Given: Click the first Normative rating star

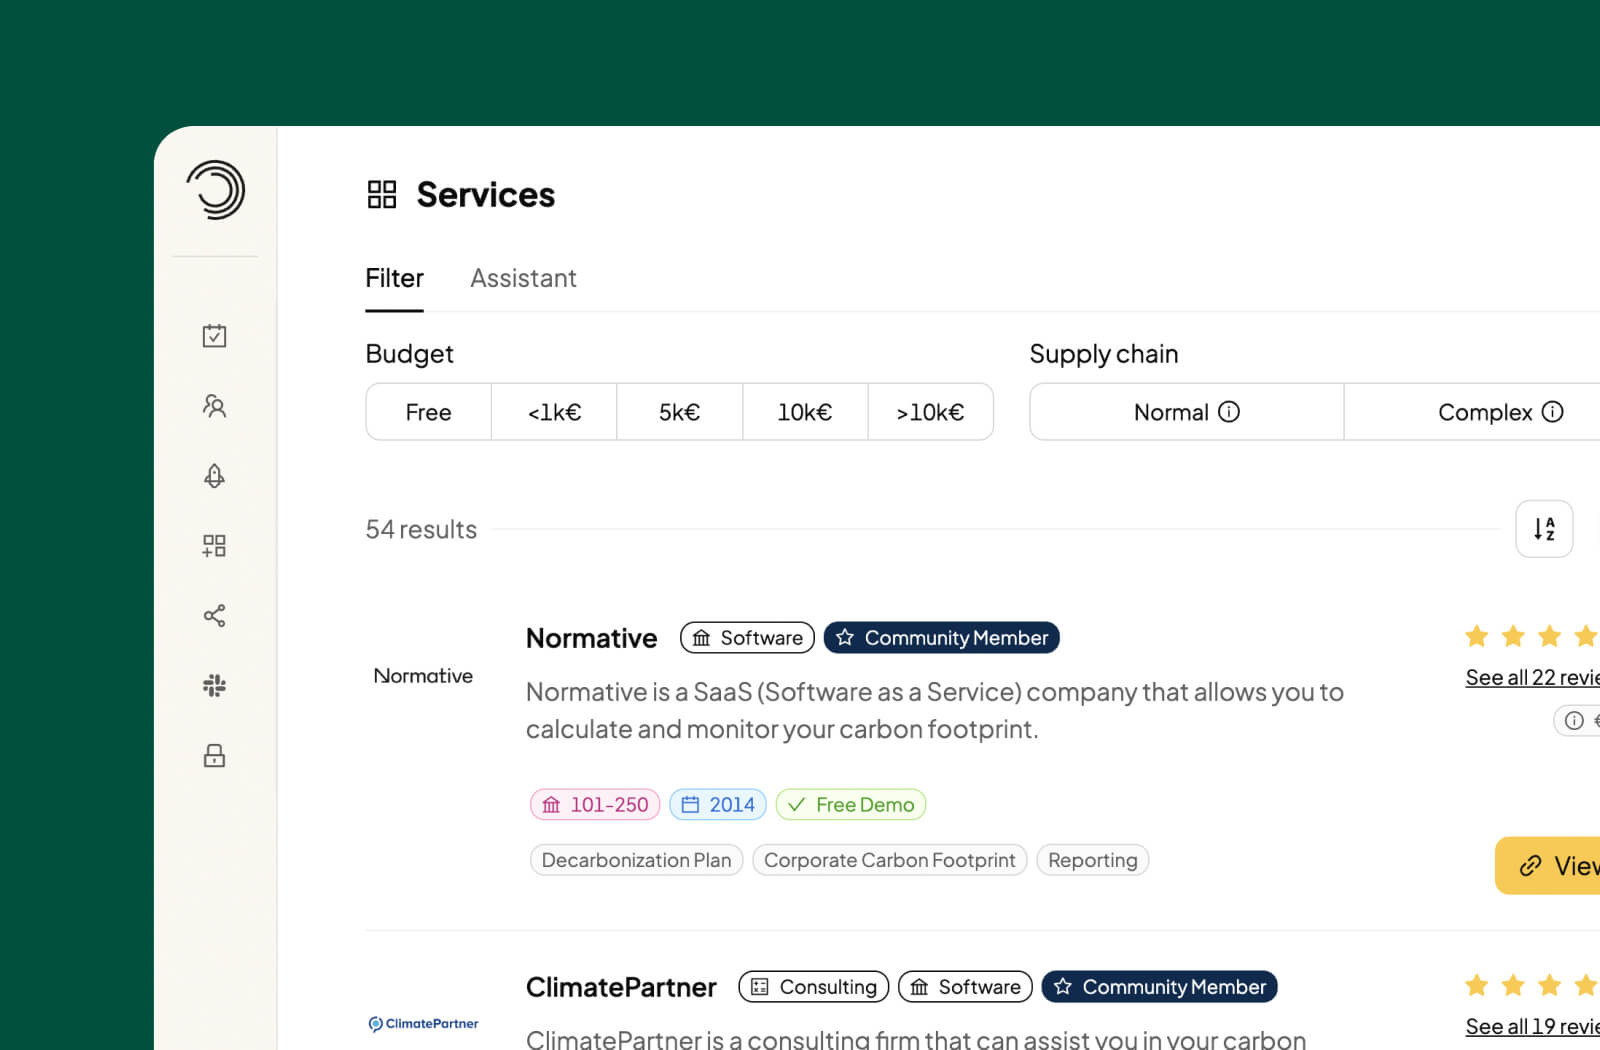Looking at the screenshot, I should click(x=1477, y=636).
